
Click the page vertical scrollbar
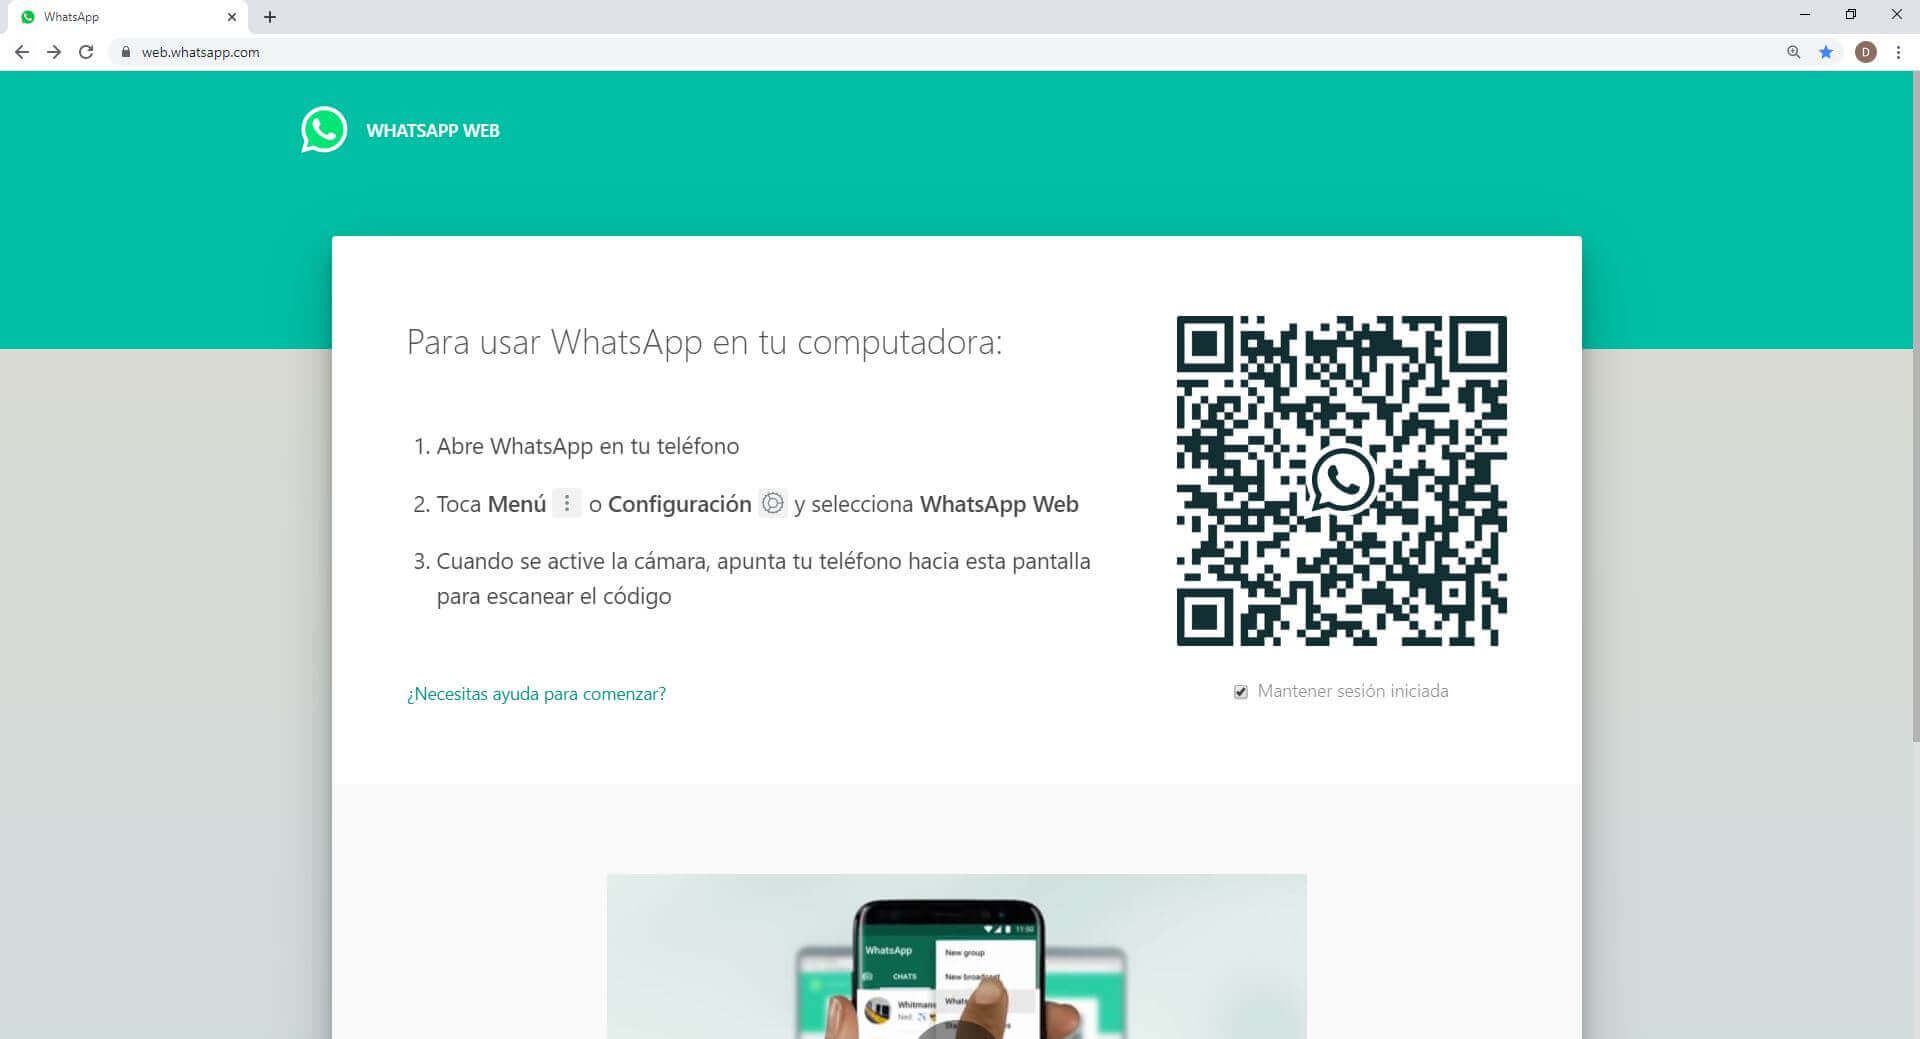click(1914, 406)
